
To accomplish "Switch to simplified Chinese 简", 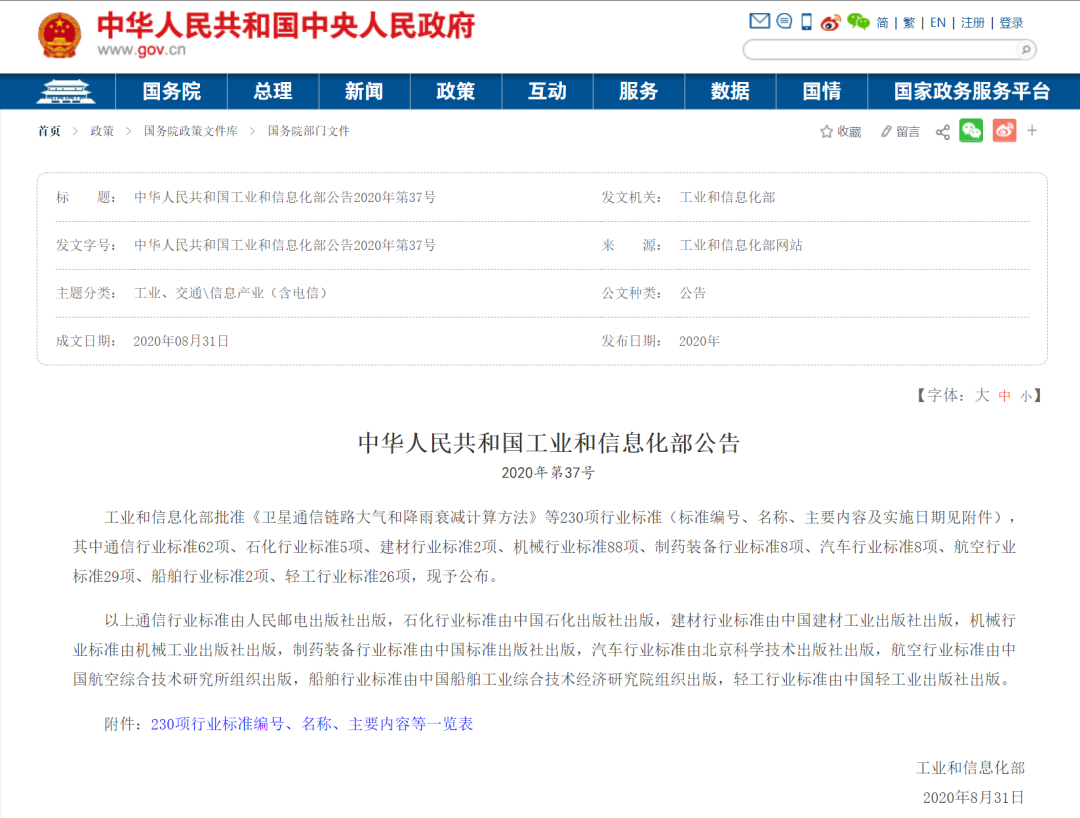I will pyautogui.click(x=882, y=23).
